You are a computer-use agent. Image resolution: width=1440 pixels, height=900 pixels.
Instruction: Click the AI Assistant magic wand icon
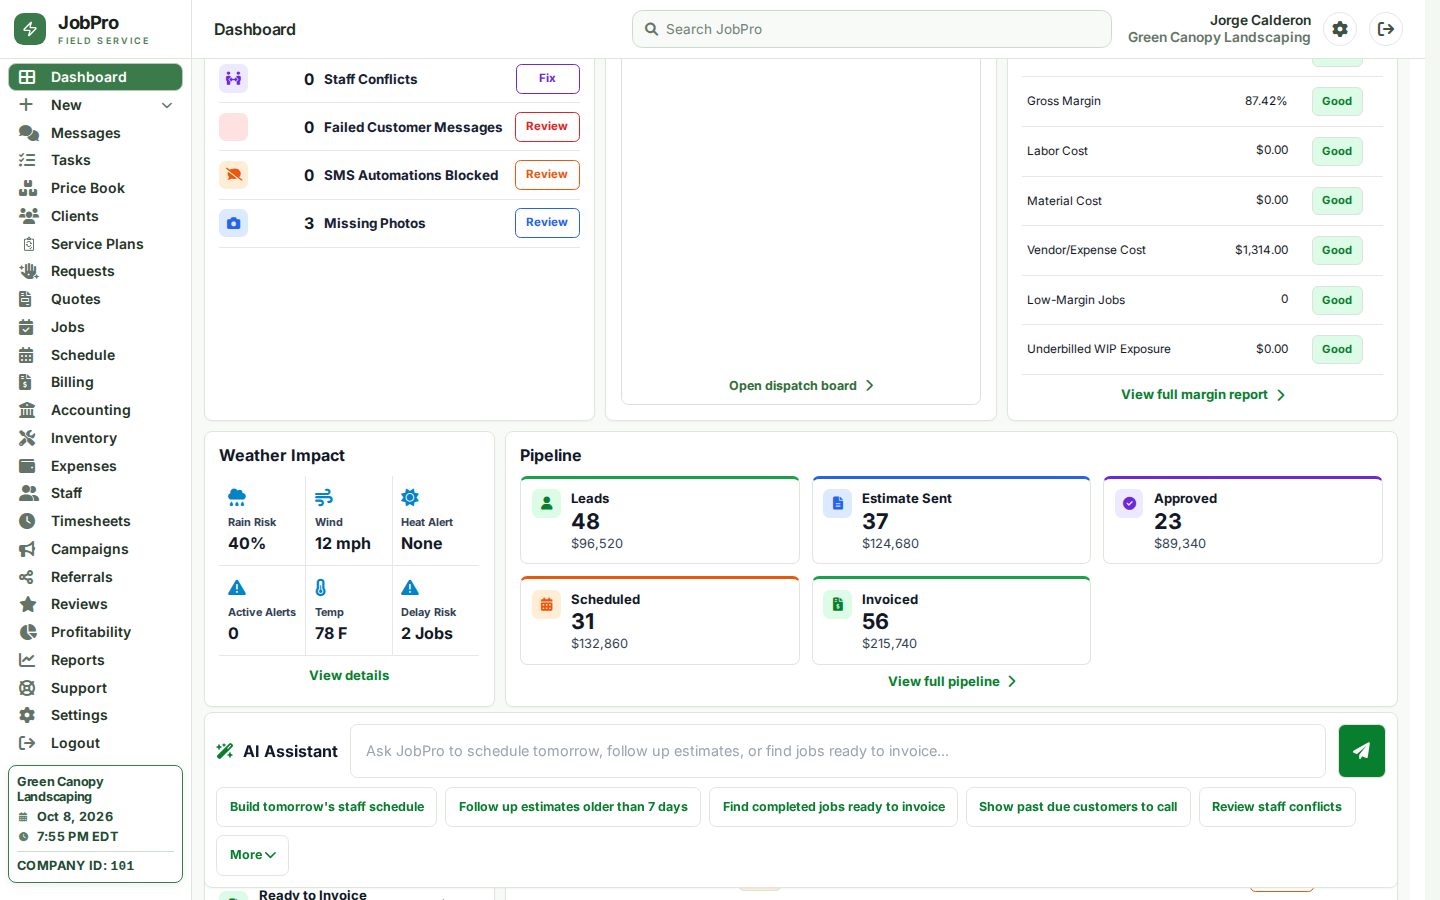225,751
